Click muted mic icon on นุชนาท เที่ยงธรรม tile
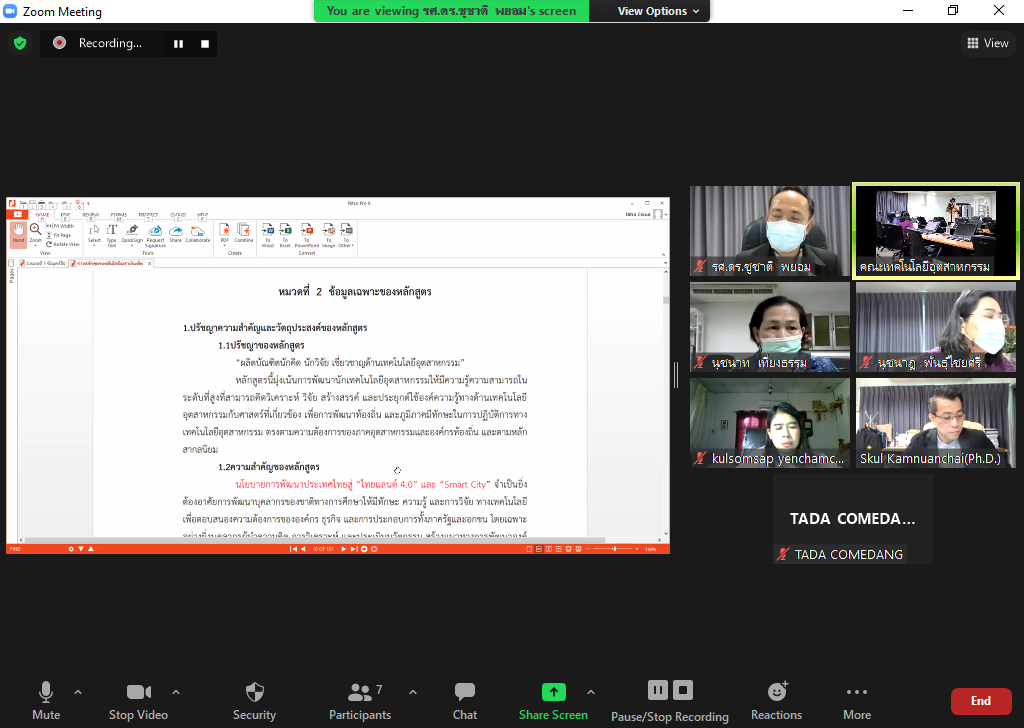The height and width of the screenshot is (728, 1024). tap(700, 362)
